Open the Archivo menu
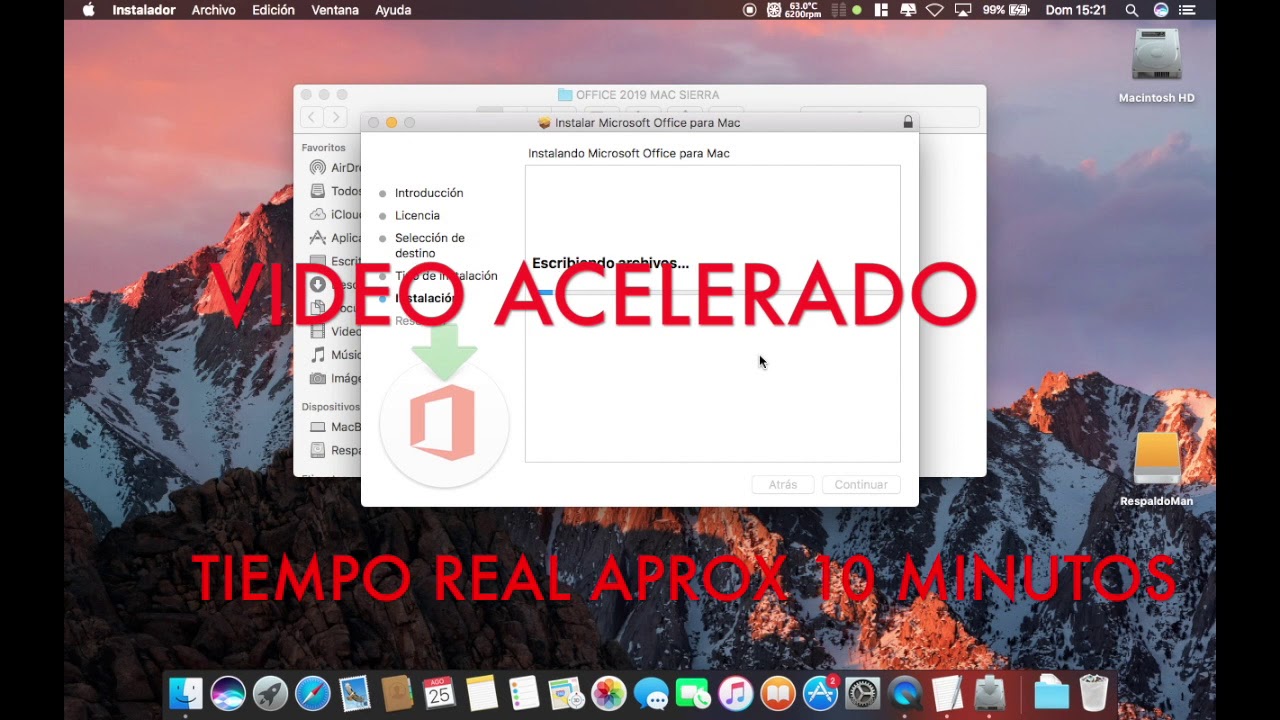The width and height of the screenshot is (1280, 720). [x=213, y=10]
